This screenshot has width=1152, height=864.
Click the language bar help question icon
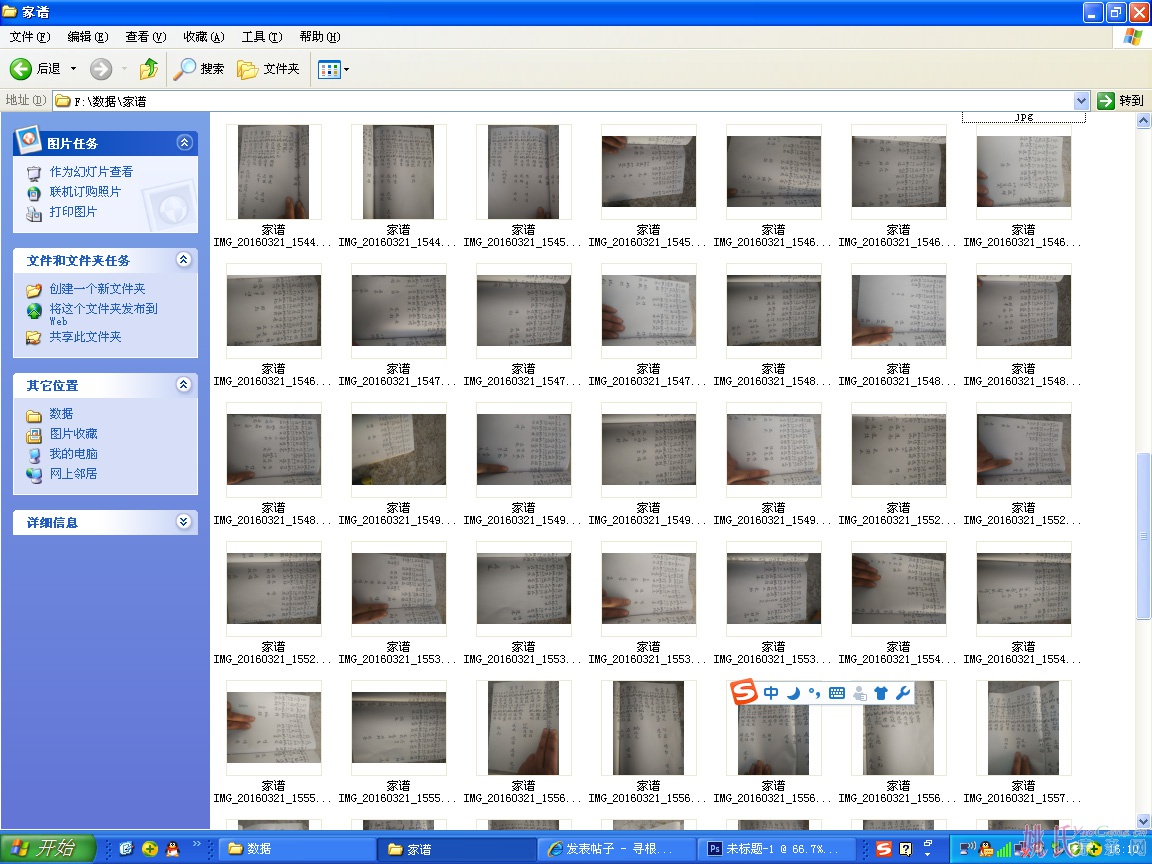(x=906, y=849)
